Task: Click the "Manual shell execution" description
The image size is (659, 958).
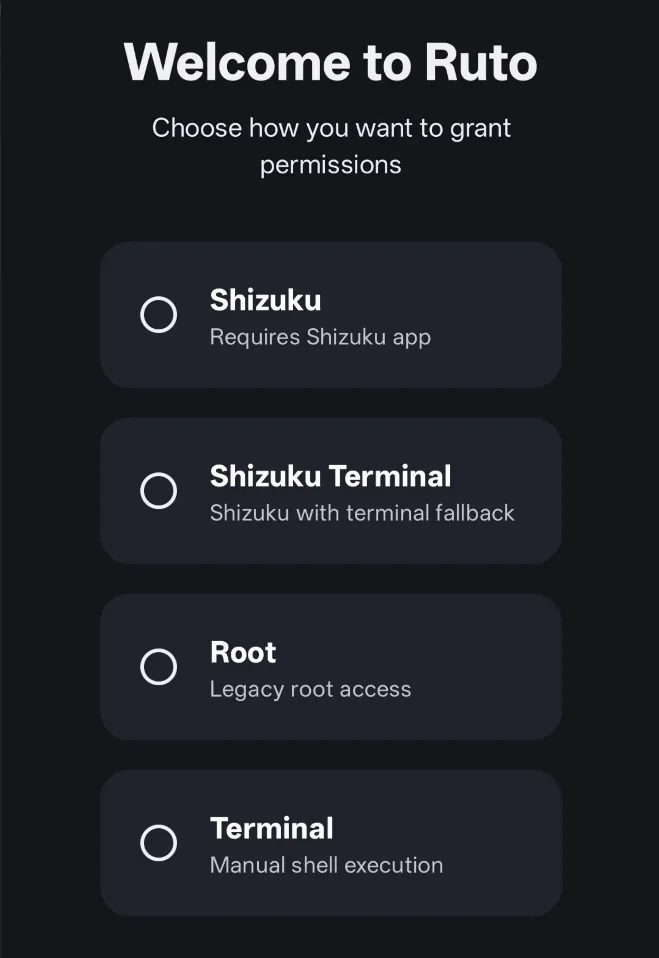Action: tap(326, 865)
